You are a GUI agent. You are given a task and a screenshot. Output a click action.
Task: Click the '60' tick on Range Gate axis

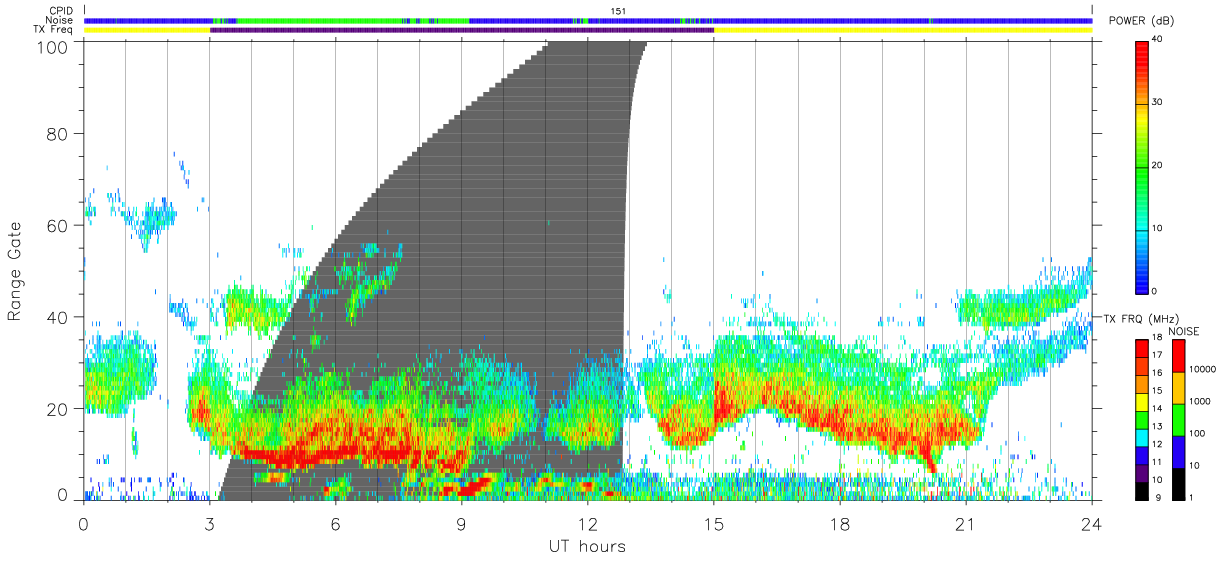(x=58, y=225)
